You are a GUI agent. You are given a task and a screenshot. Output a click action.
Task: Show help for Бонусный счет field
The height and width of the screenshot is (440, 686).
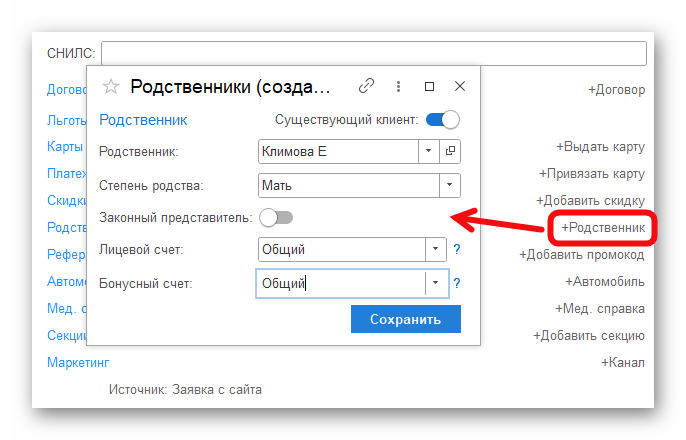click(456, 283)
